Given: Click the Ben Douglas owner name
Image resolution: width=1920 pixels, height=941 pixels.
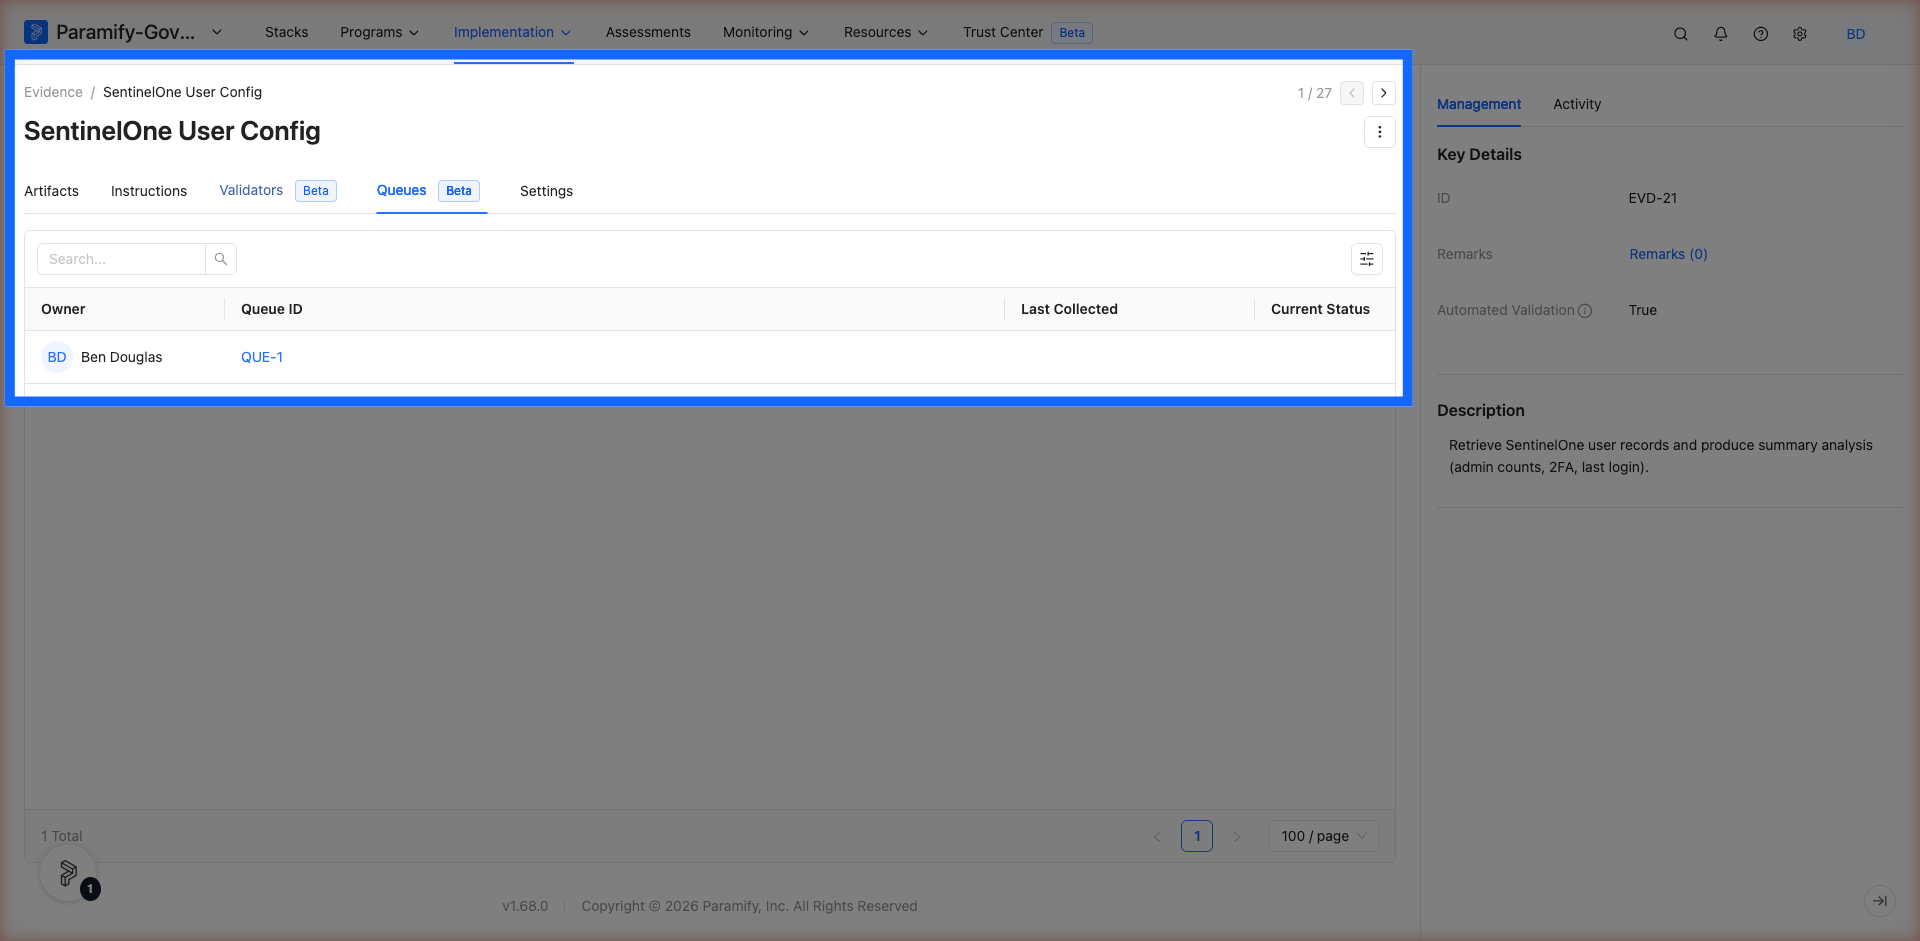Looking at the screenshot, I should (x=121, y=357).
